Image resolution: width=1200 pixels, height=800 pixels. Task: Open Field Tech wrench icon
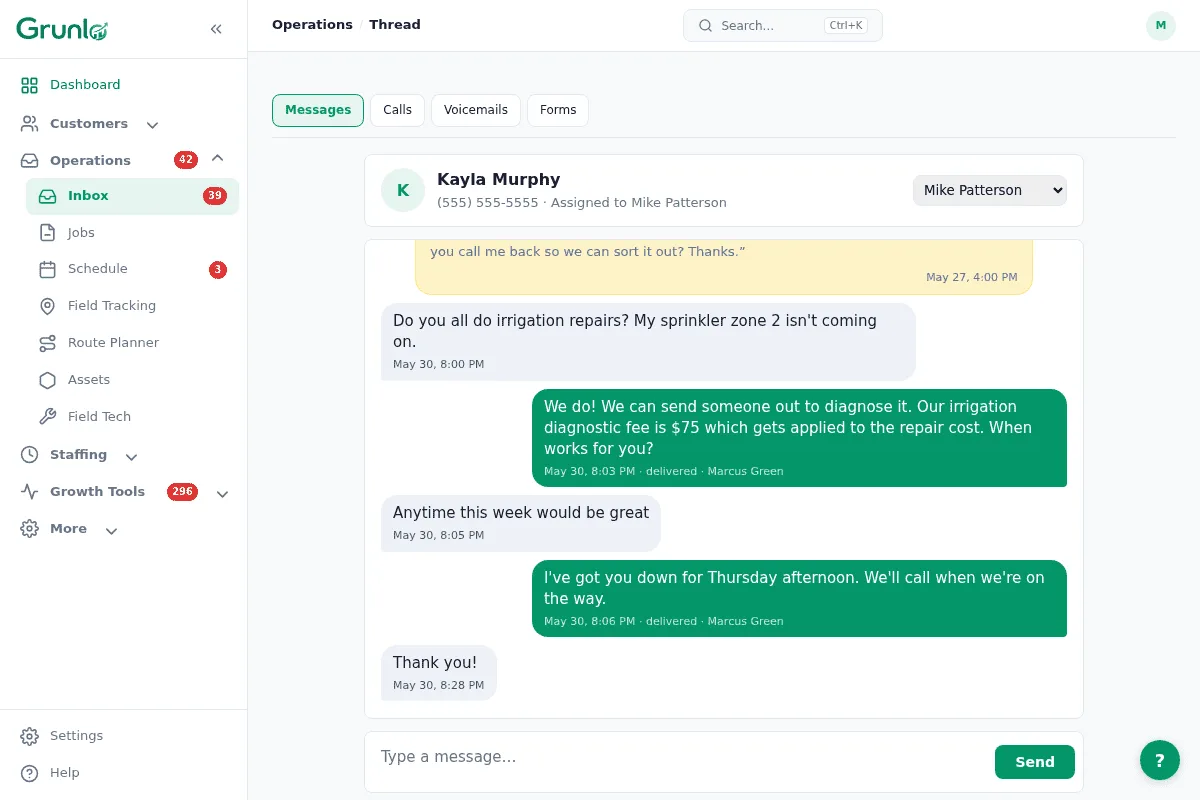pos(47,417)
